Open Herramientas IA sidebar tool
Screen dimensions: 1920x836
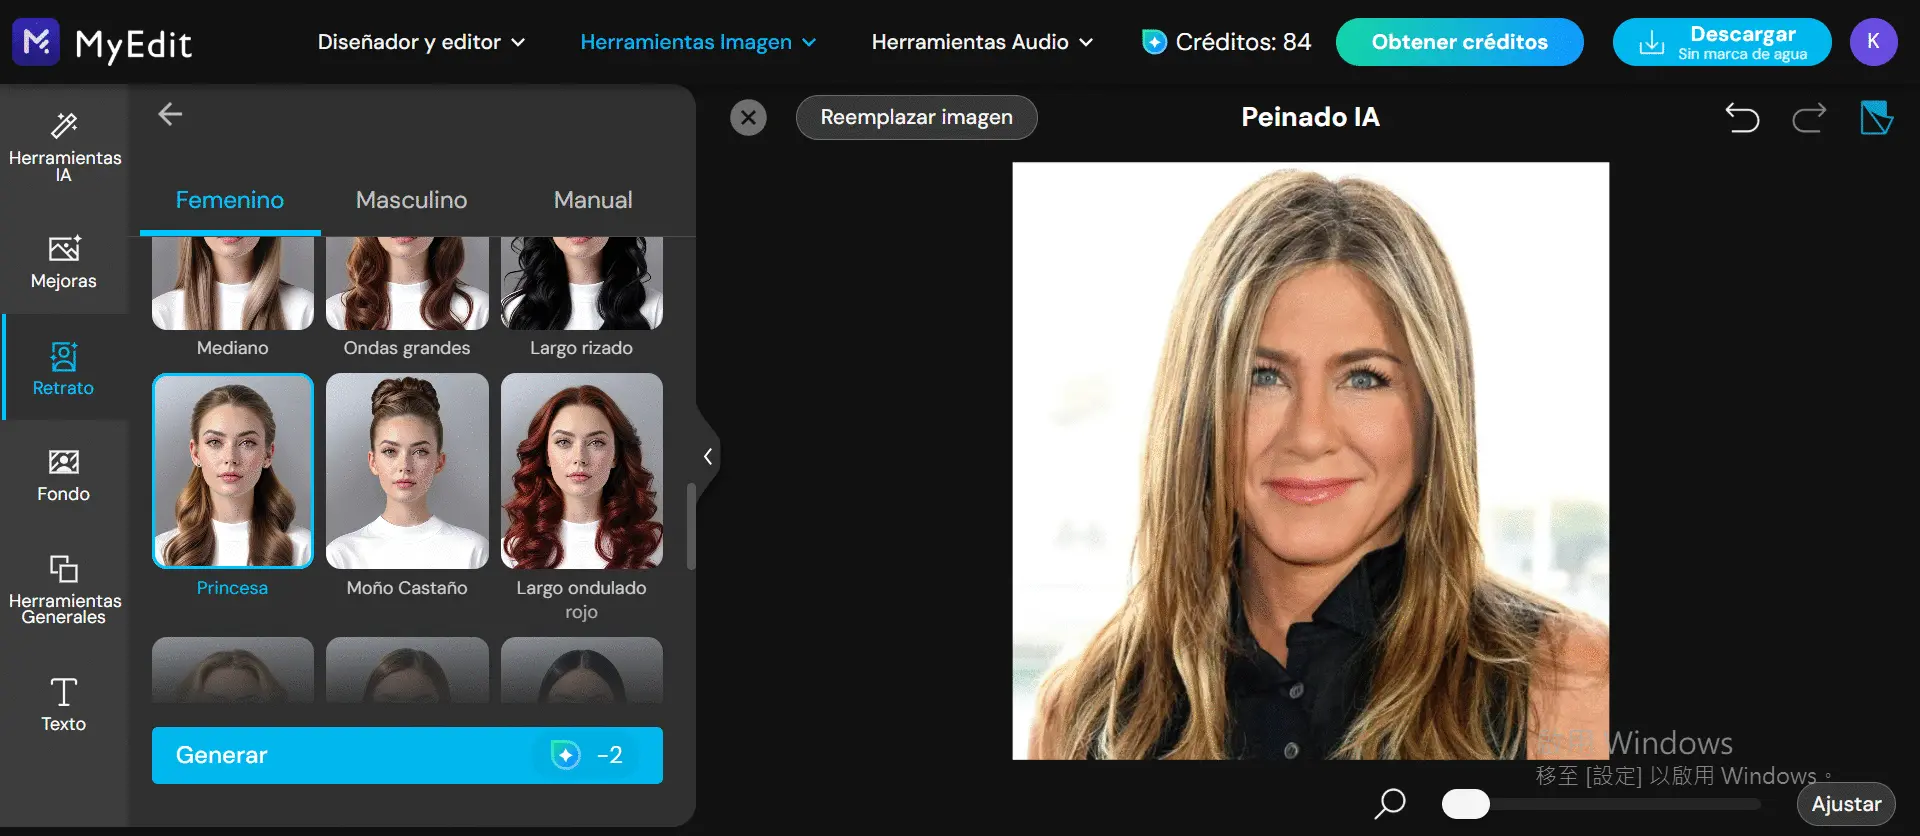tap(64, 147)
